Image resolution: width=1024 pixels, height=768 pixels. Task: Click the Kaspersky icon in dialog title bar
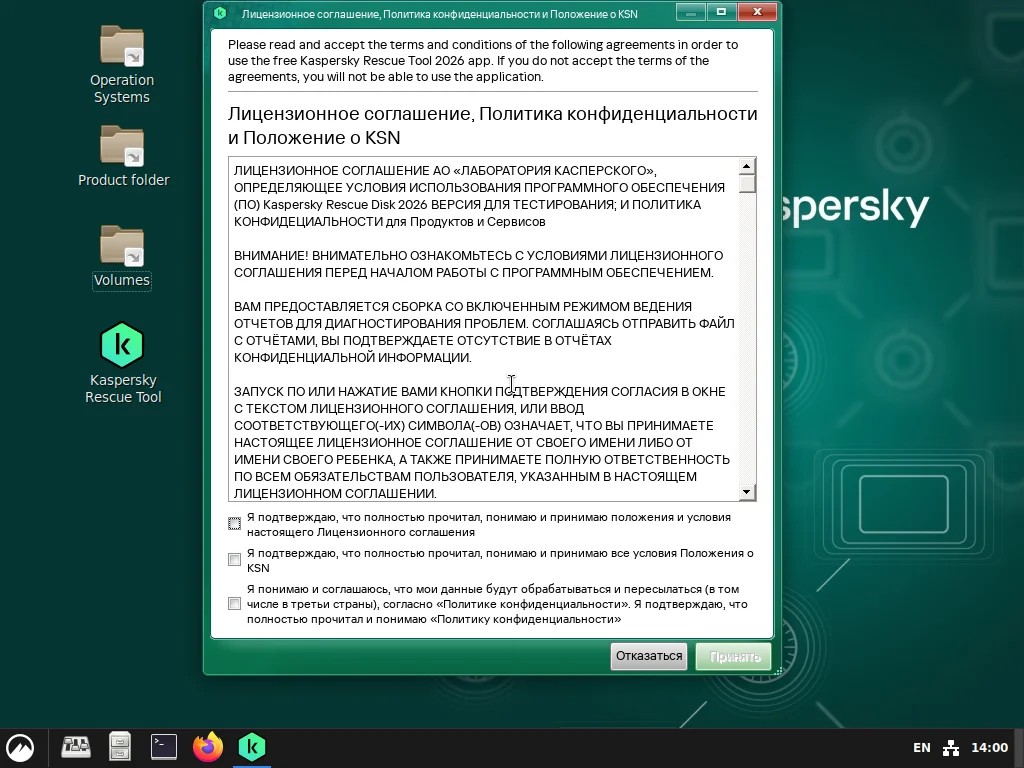click(220, 13)
